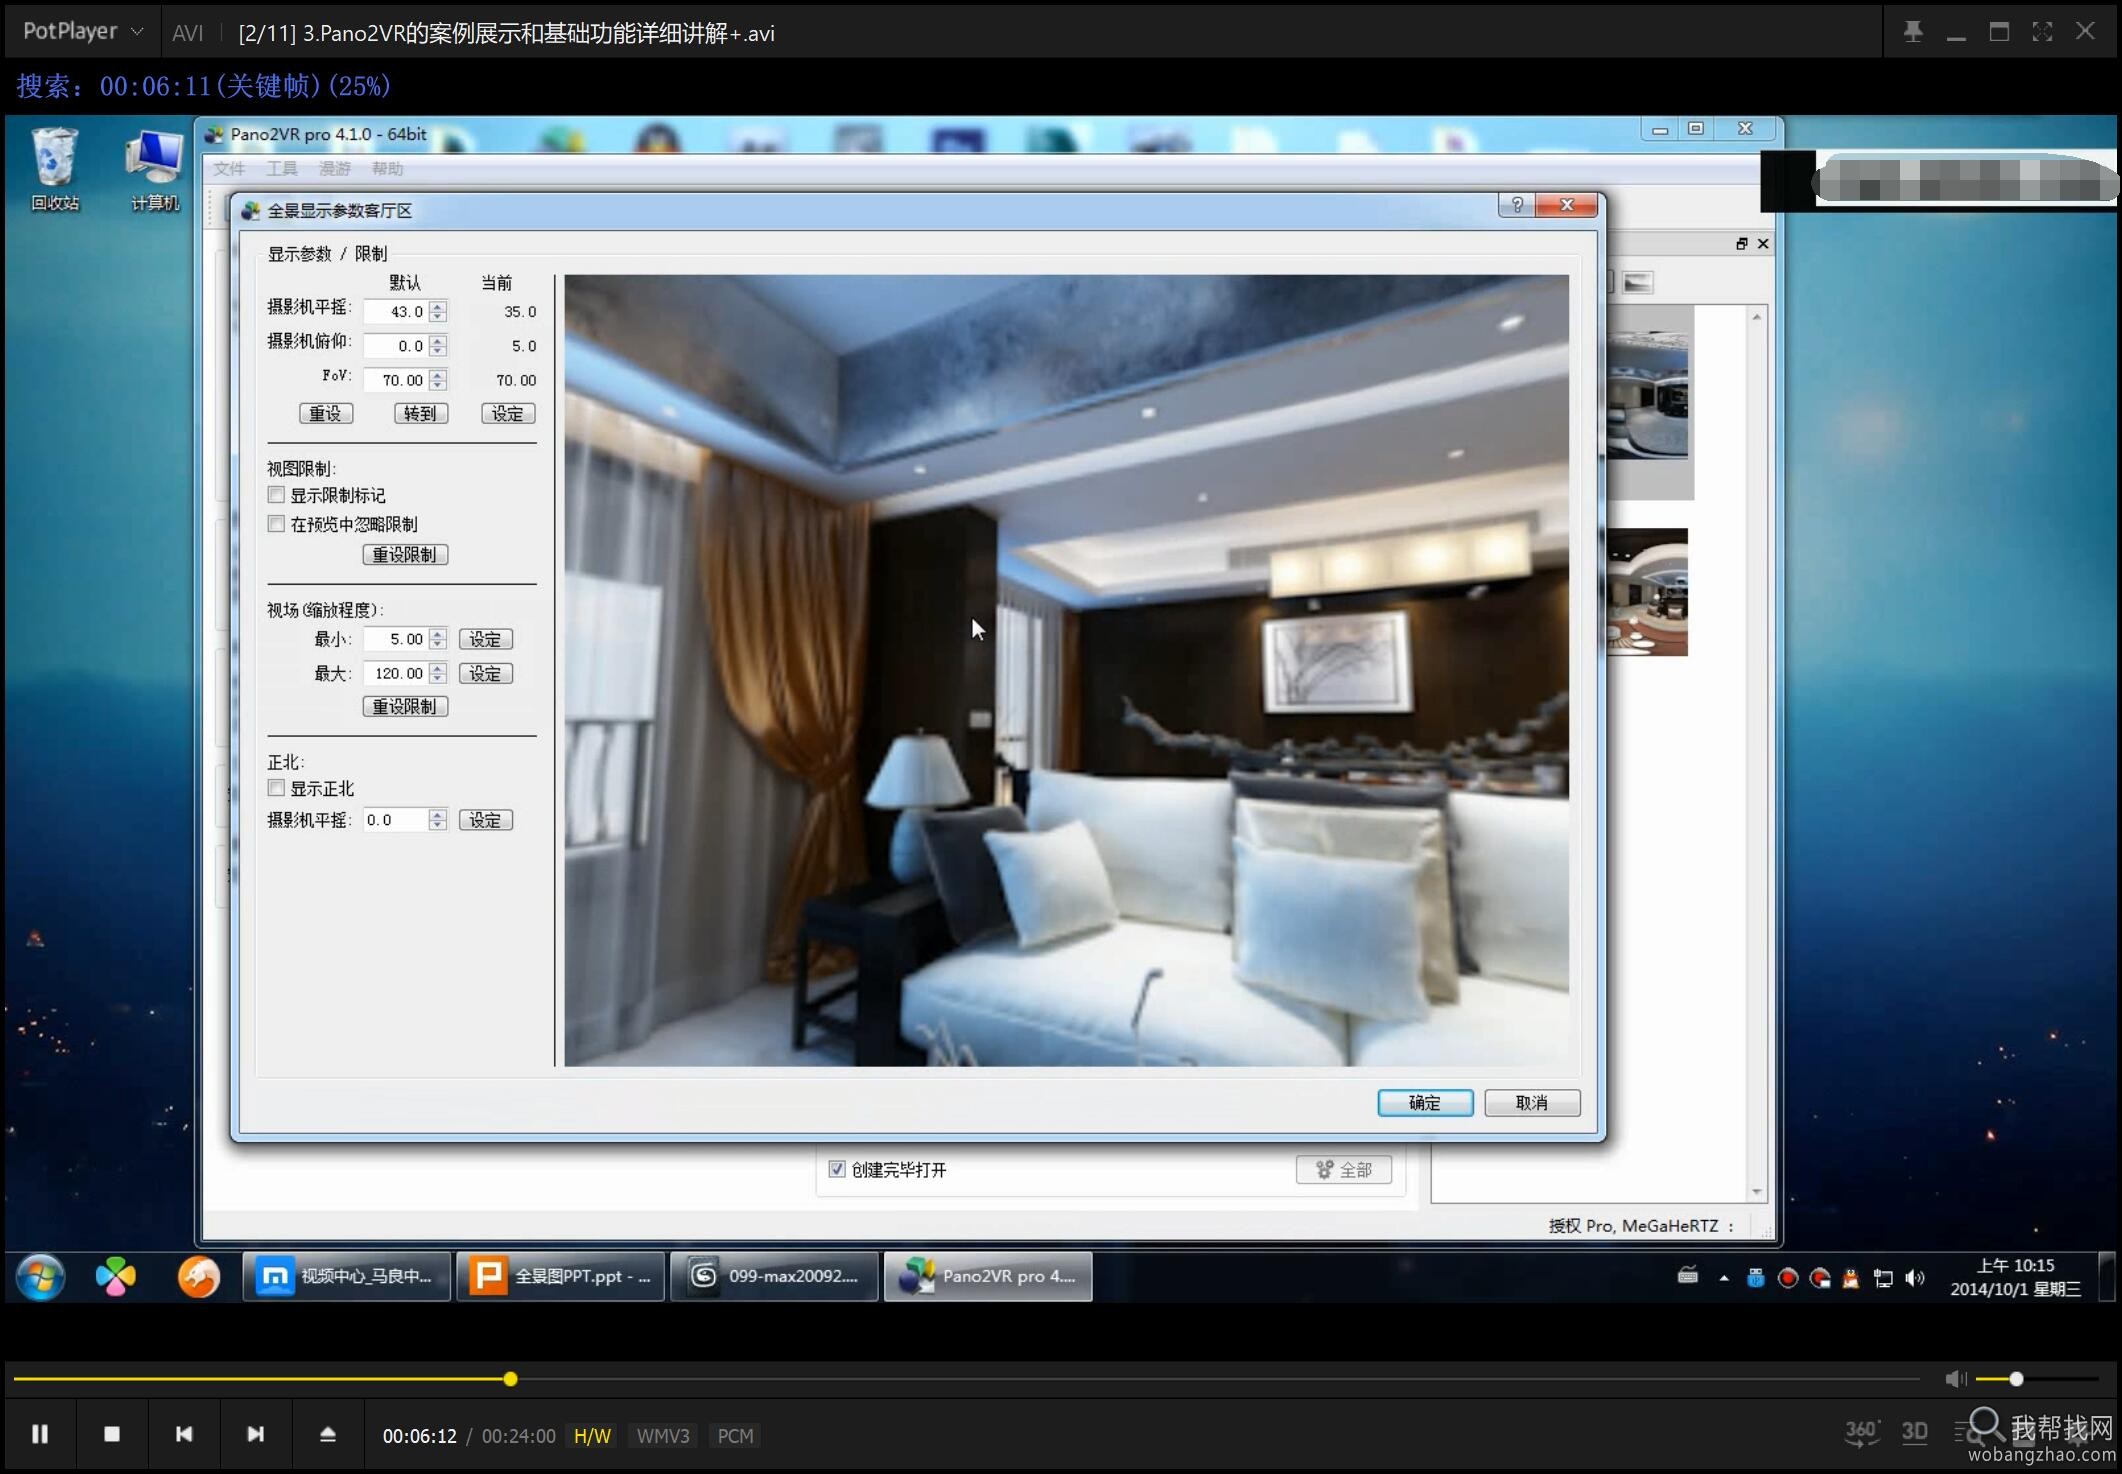Switch to 全景图PPT.ppt taskbar window
2122x1474 pixels.
560,1277
